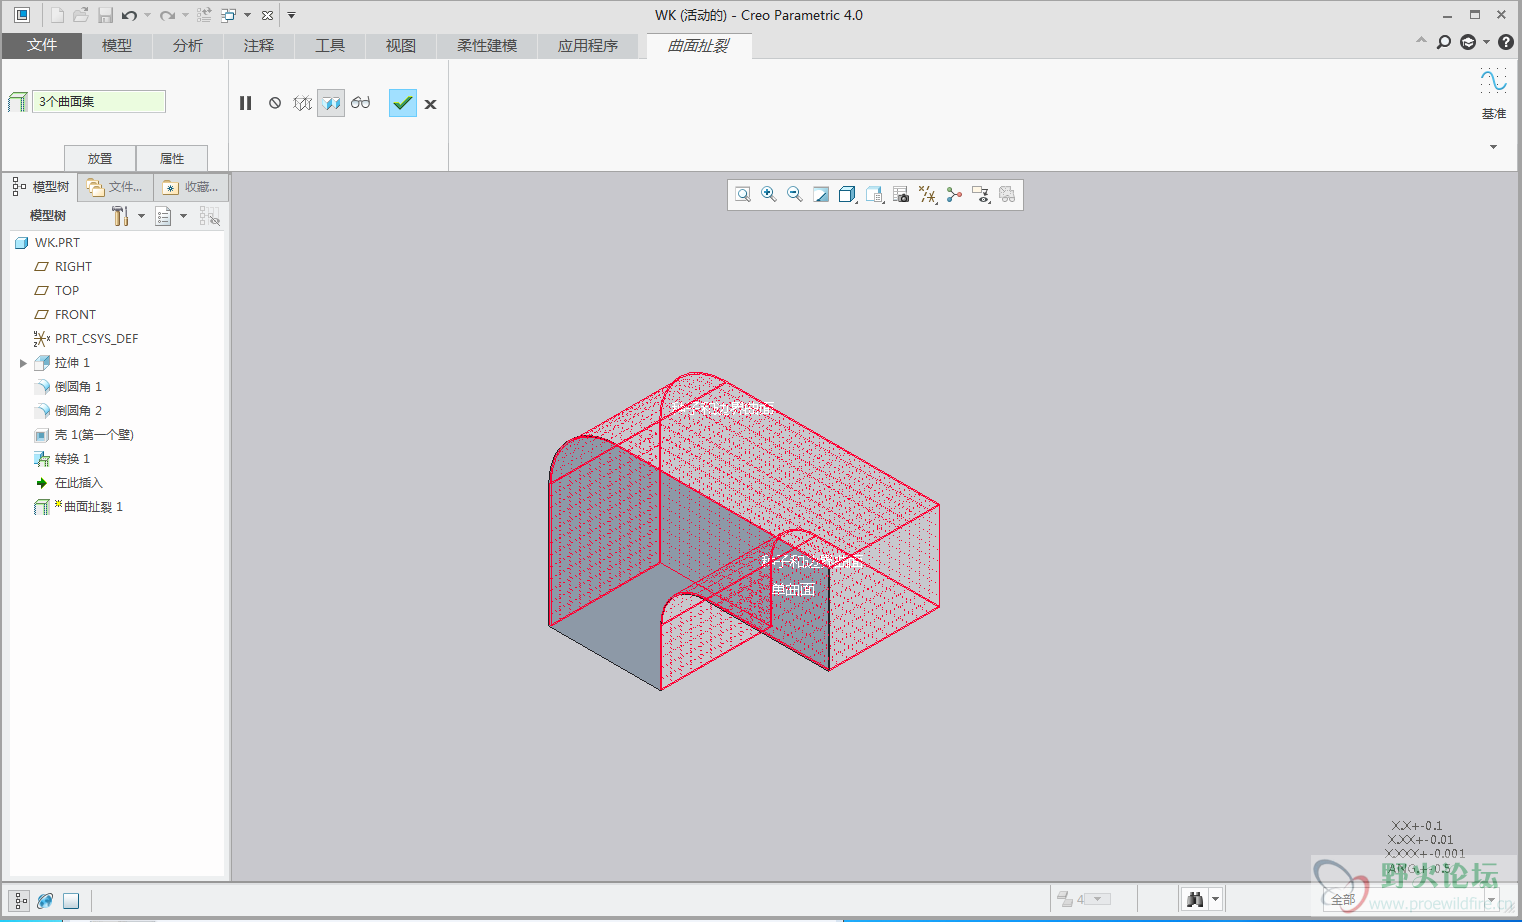Click the Regenerate model icon
The height and width of the screenshot is (922, 1522).
[204, 15]
